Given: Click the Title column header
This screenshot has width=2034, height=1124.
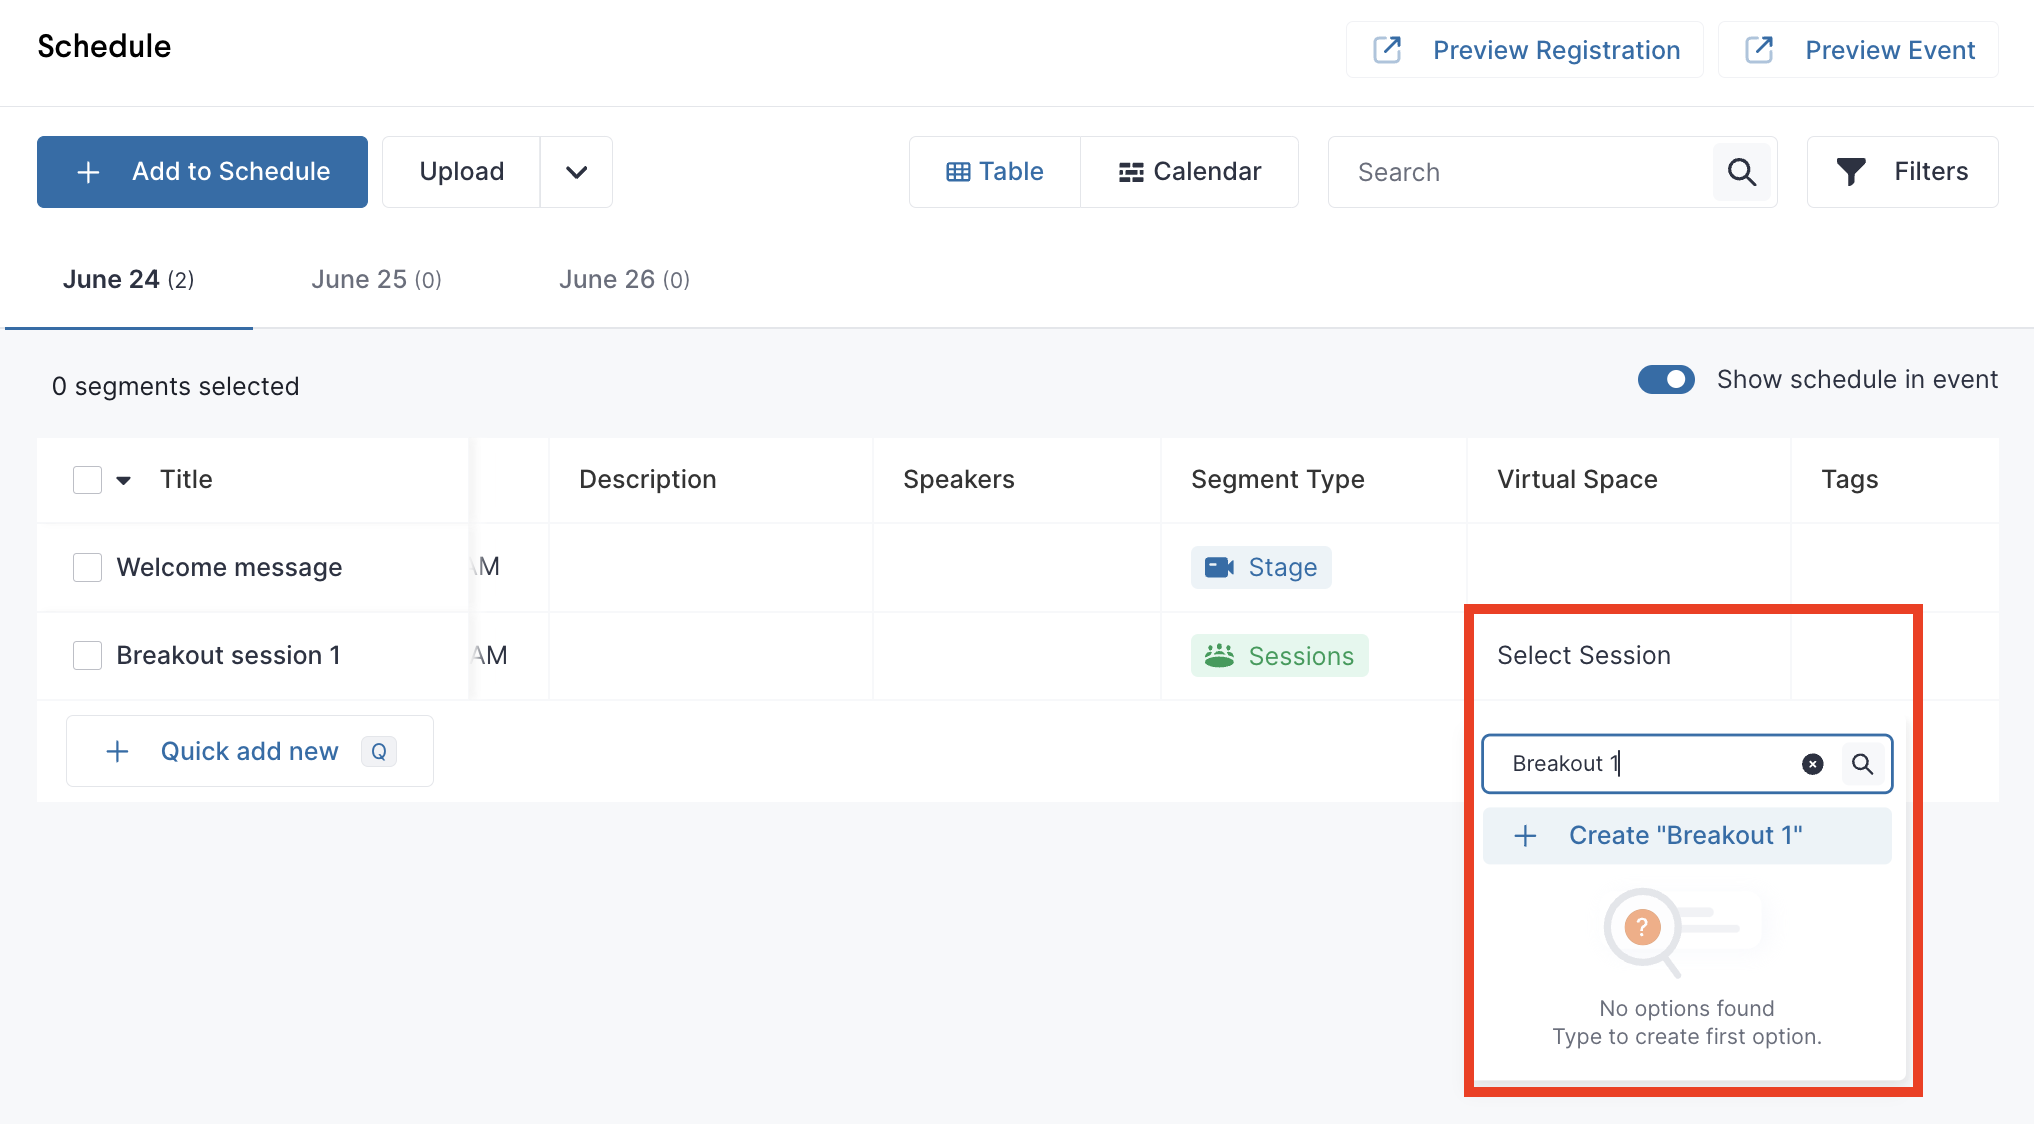Looking at the screenshot, I should coord(186,480).
